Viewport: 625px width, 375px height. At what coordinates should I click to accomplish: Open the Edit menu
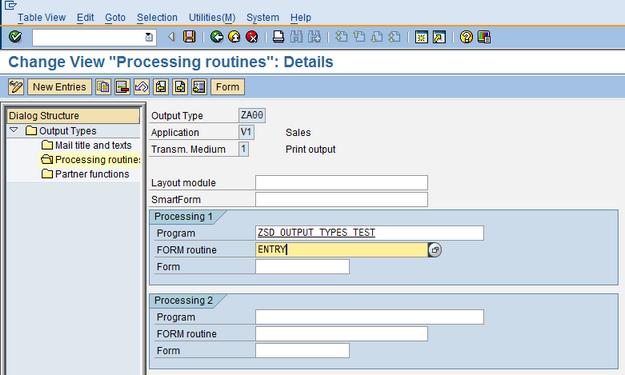[x=85, y=18]
